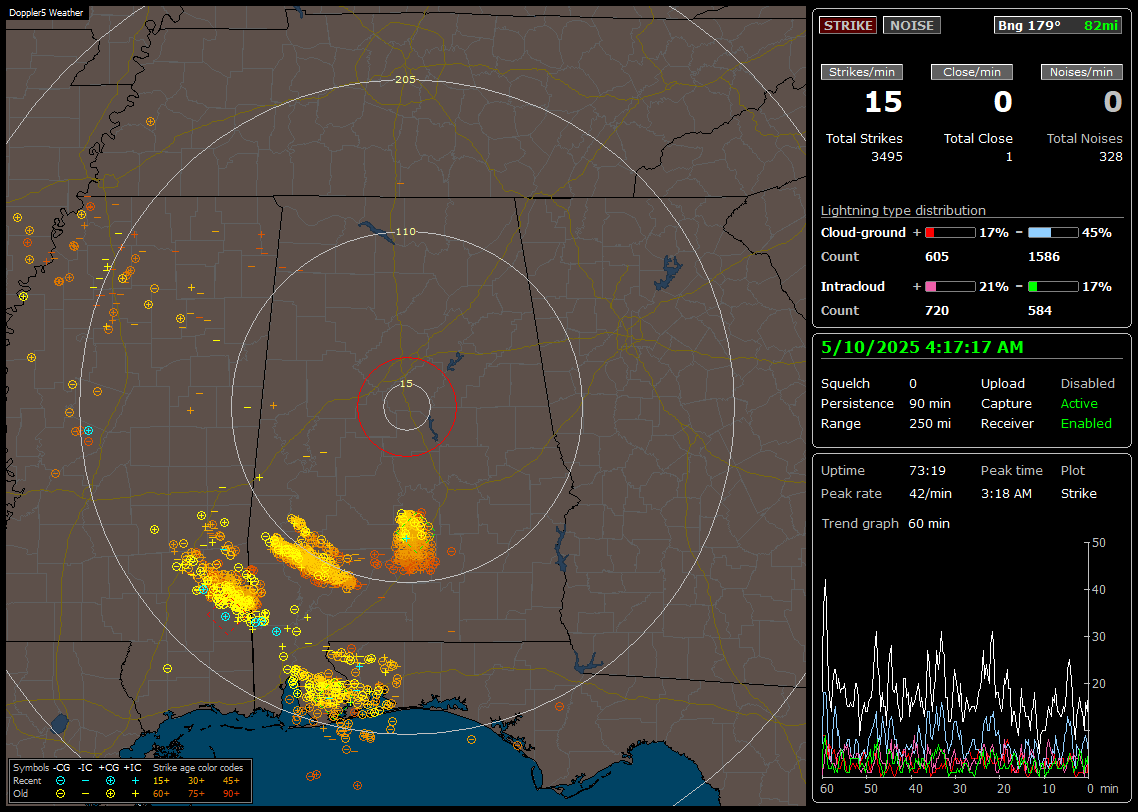1138x812 pixels.
Task: Click the Capture status Active
Action: click(x=1078, y=403)
